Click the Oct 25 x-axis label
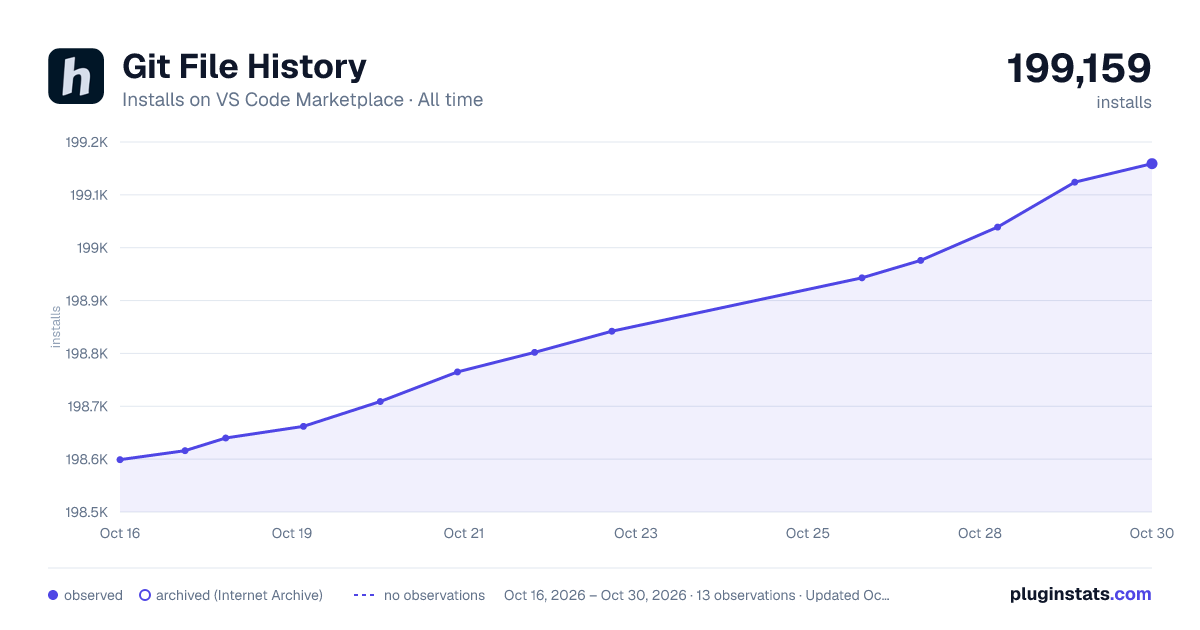 808,533
